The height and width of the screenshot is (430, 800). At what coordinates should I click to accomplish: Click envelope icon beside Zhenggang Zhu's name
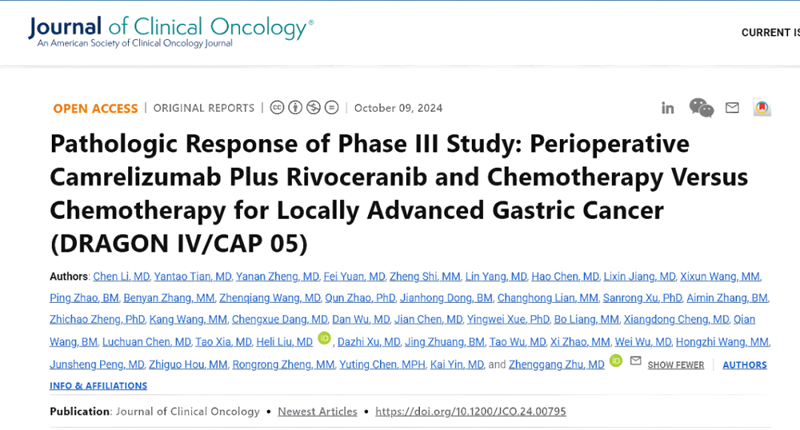click(636, 364)
